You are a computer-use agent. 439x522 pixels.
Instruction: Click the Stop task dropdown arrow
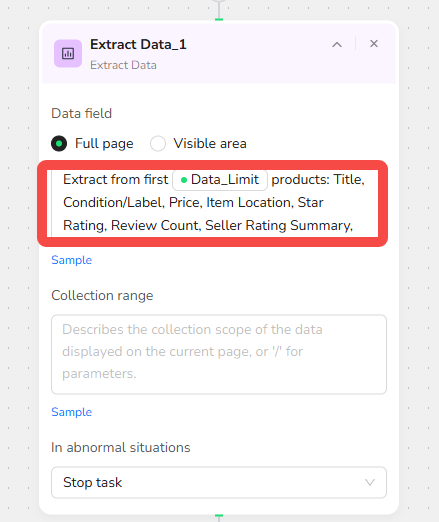(x=370, y=482)
